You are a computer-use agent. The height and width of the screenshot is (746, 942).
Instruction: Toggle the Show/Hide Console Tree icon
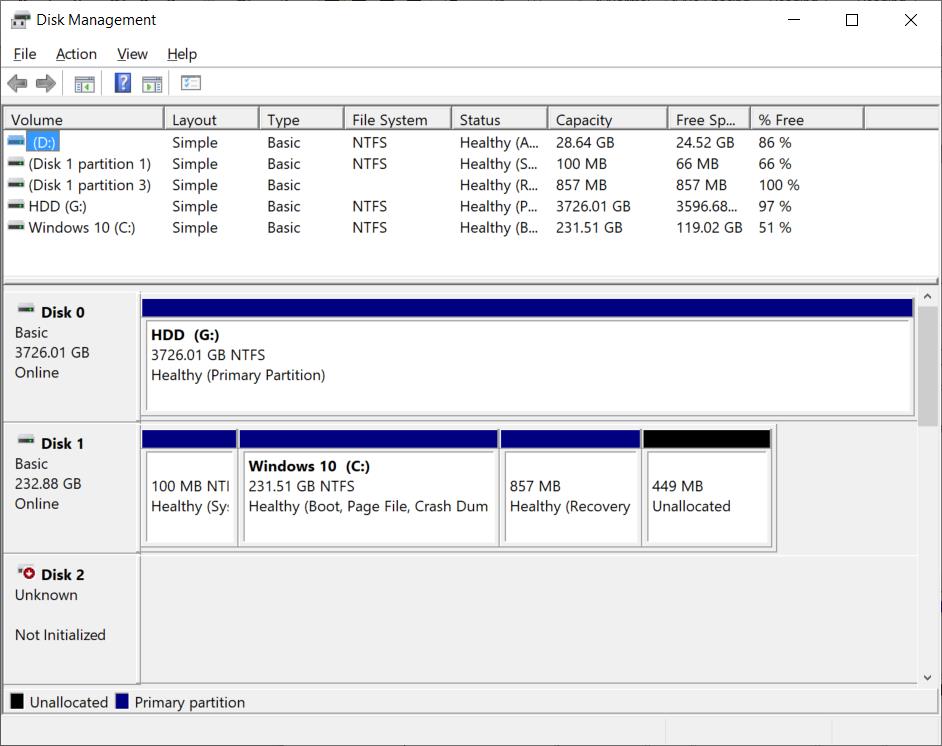84,83
